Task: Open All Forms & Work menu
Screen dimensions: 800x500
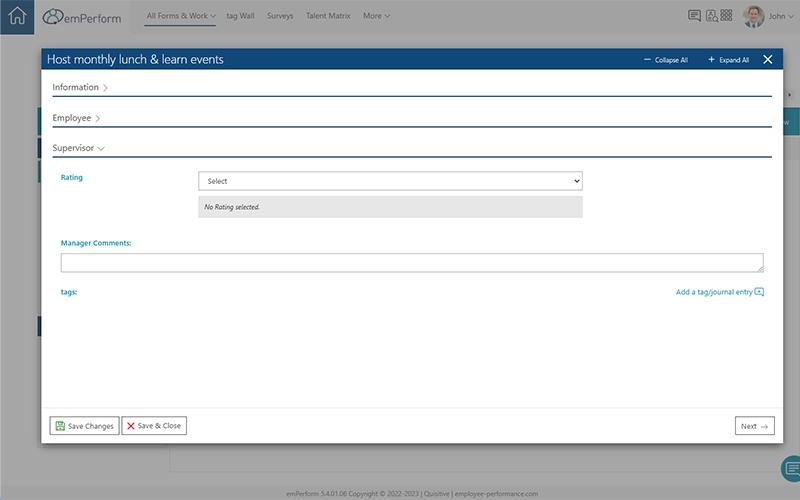Action: tap(181, 16)
